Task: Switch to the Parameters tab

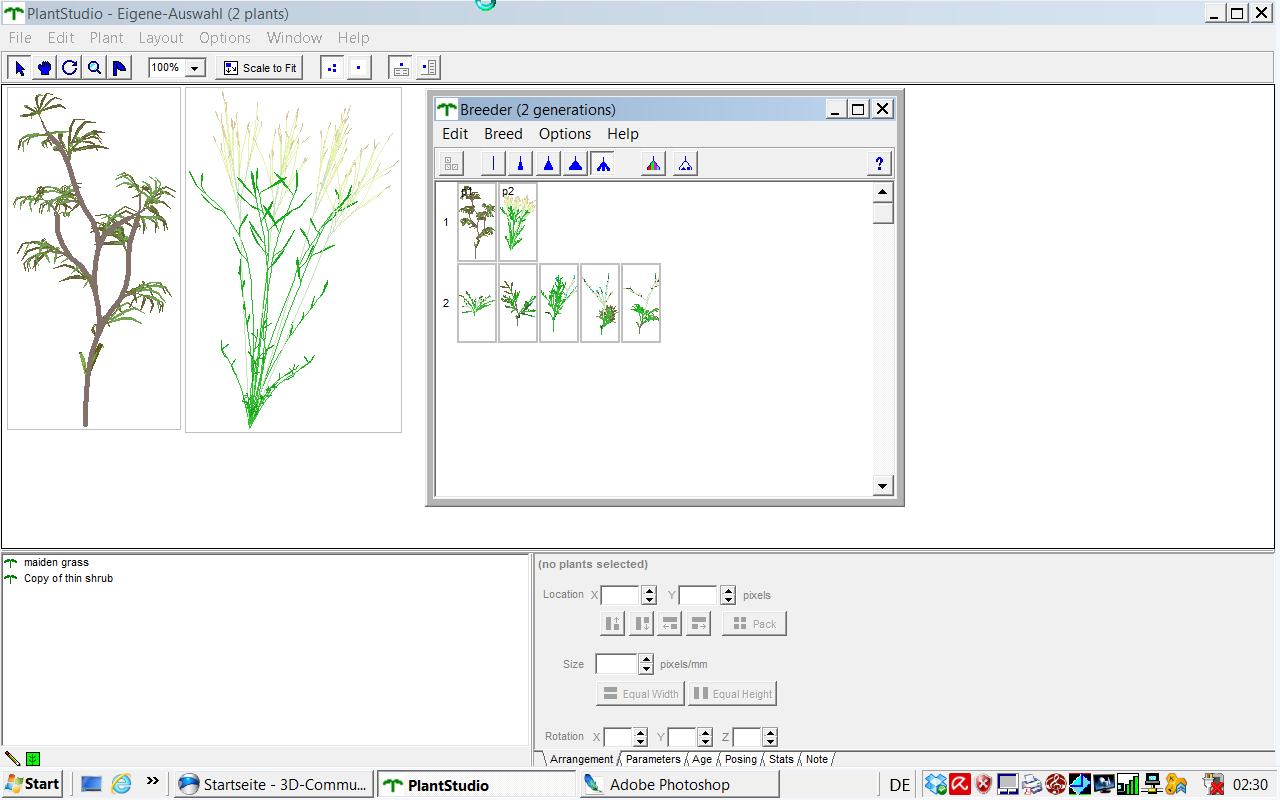Action: (x=653, y=760)
